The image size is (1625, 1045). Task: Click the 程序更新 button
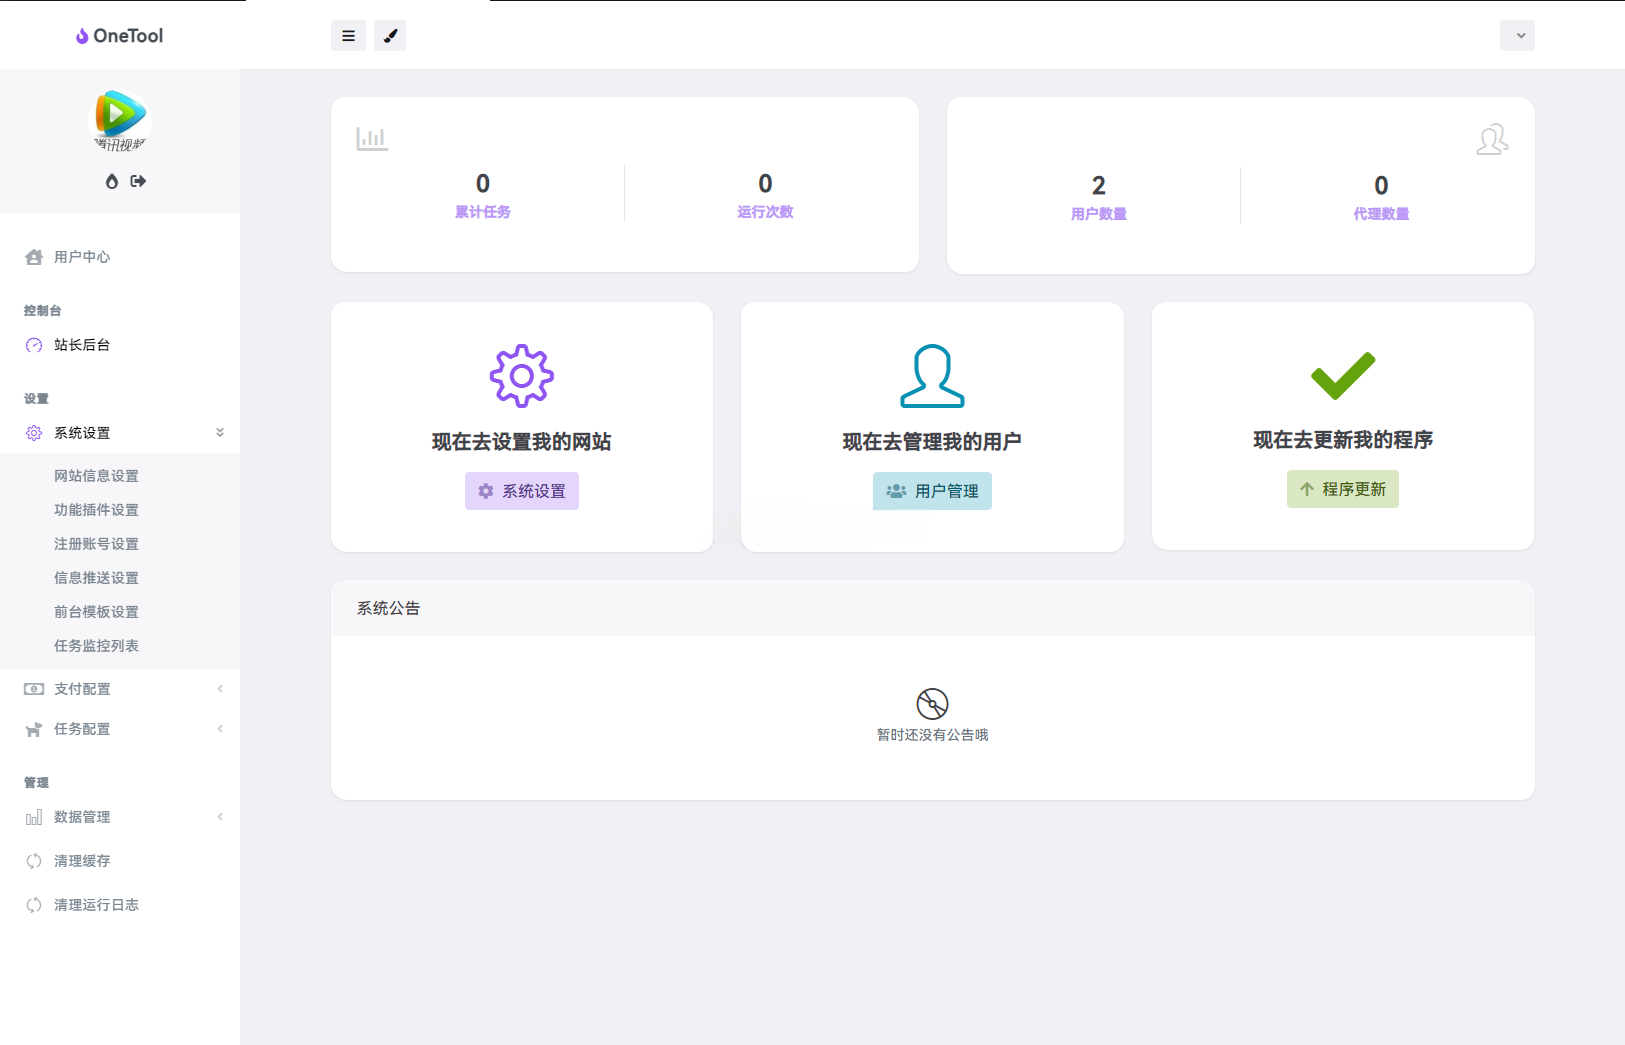click(x=1343, y=489)
